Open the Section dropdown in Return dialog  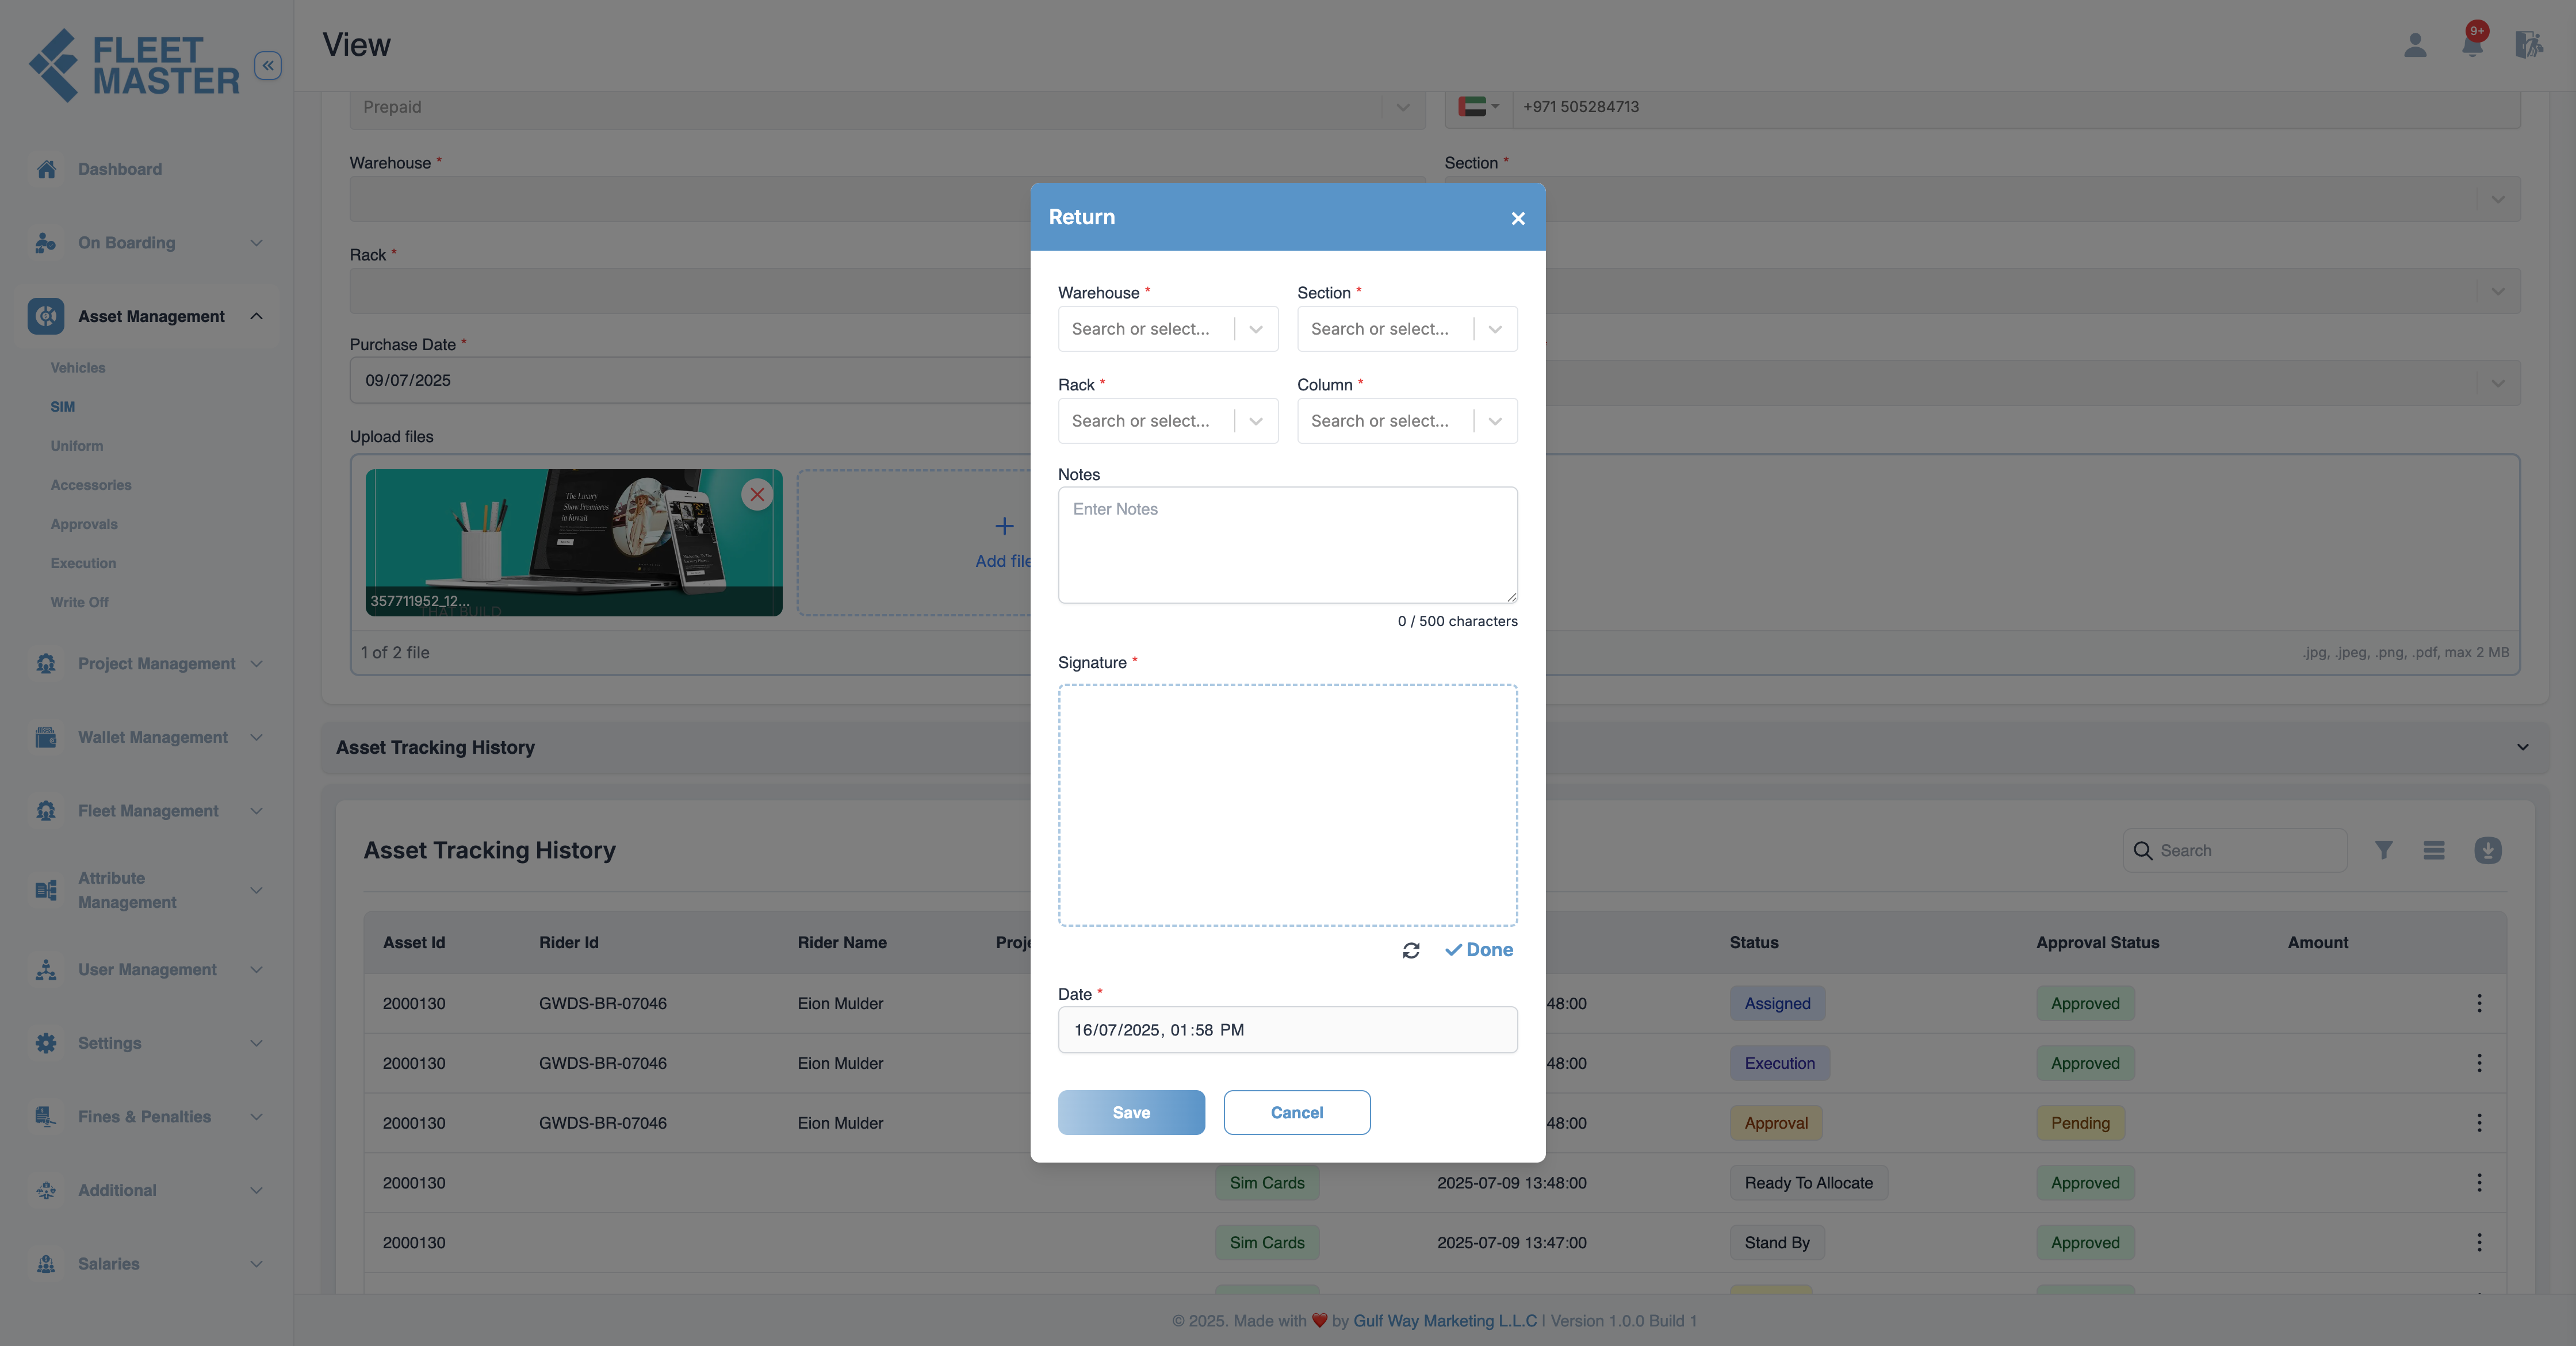pyautogui.click(x=1407, y=329)
